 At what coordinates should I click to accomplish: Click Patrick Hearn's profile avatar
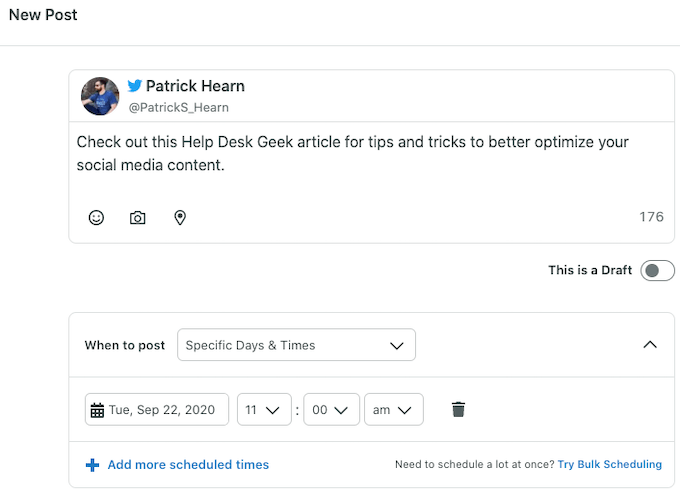tap(100, 95)
